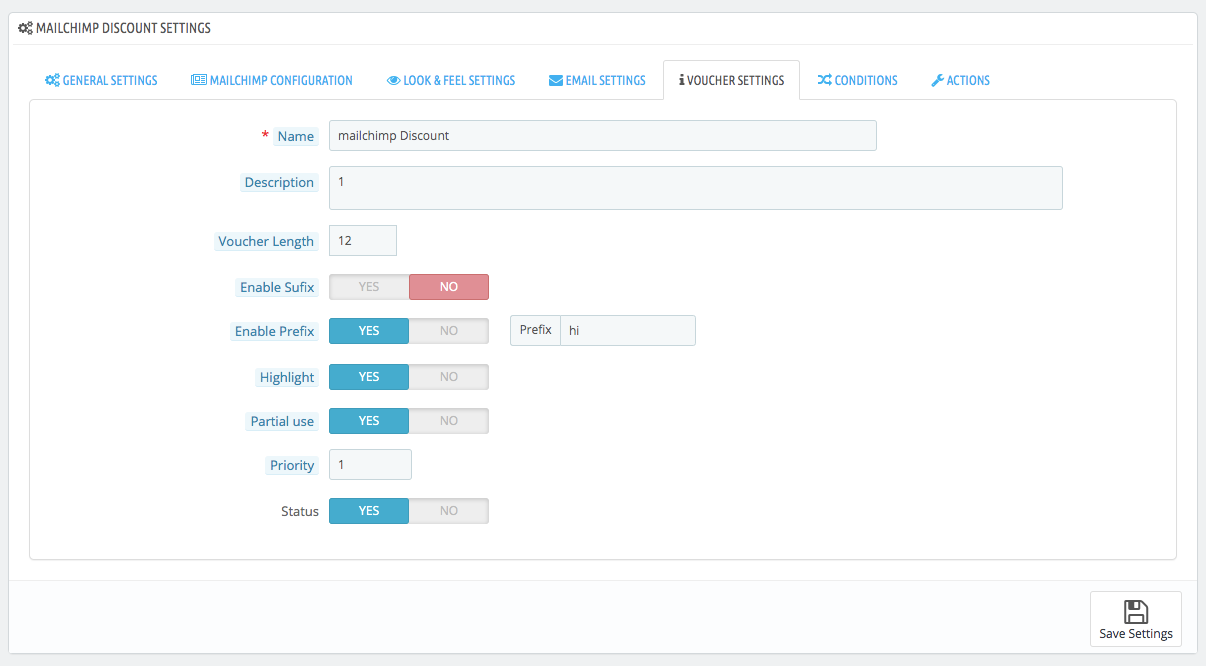The height and width of the screenshot is (666, 1206).
Task: Set Enable Sufix to YES
Action: point(369,287)
